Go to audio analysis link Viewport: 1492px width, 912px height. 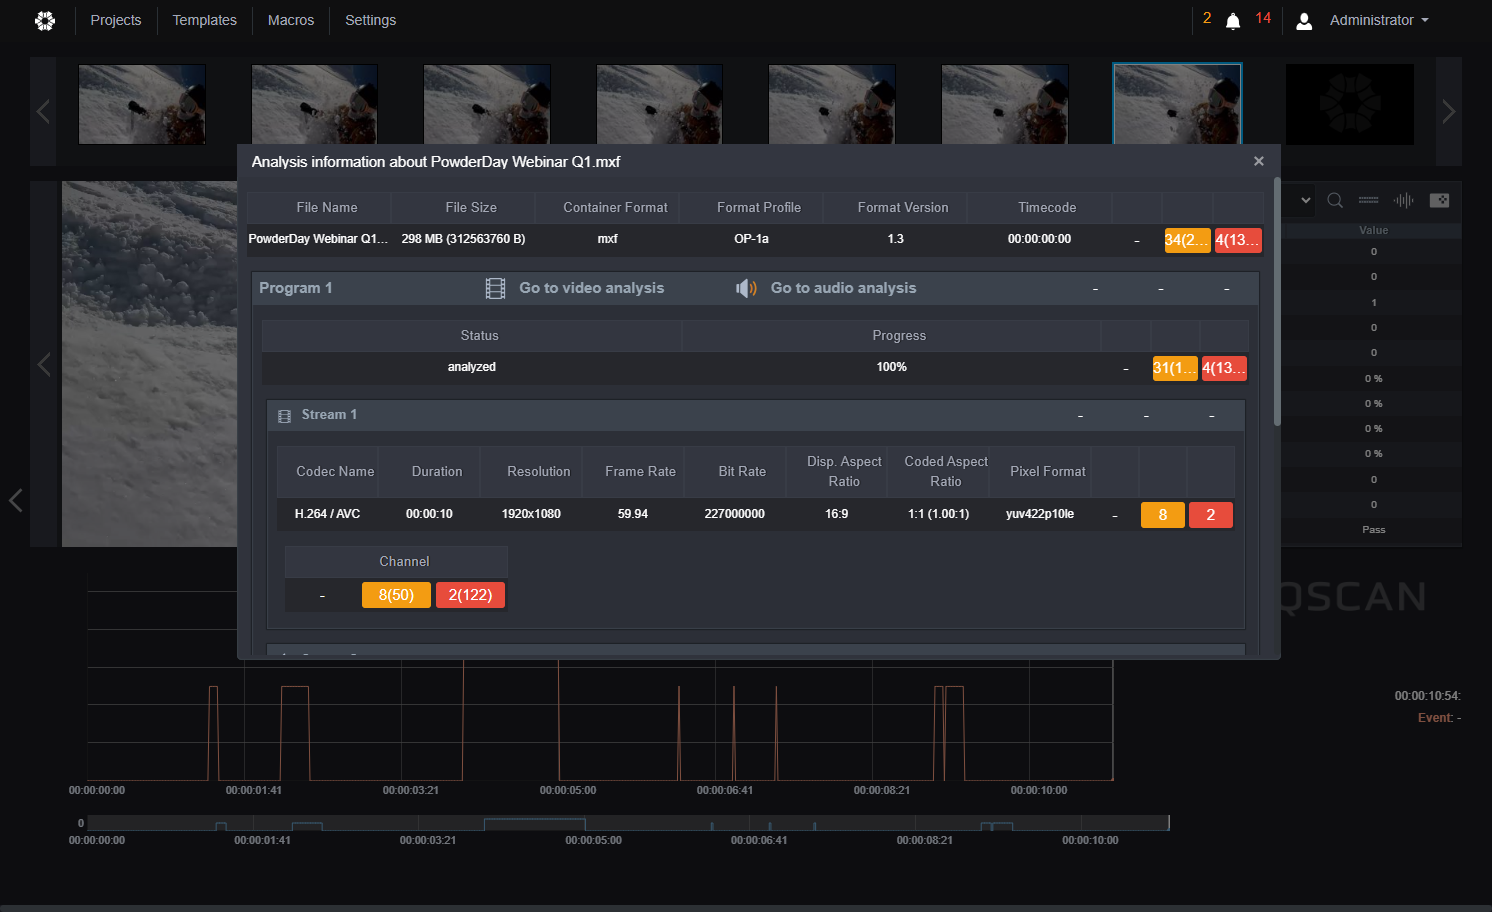click(x=843, y=288)
